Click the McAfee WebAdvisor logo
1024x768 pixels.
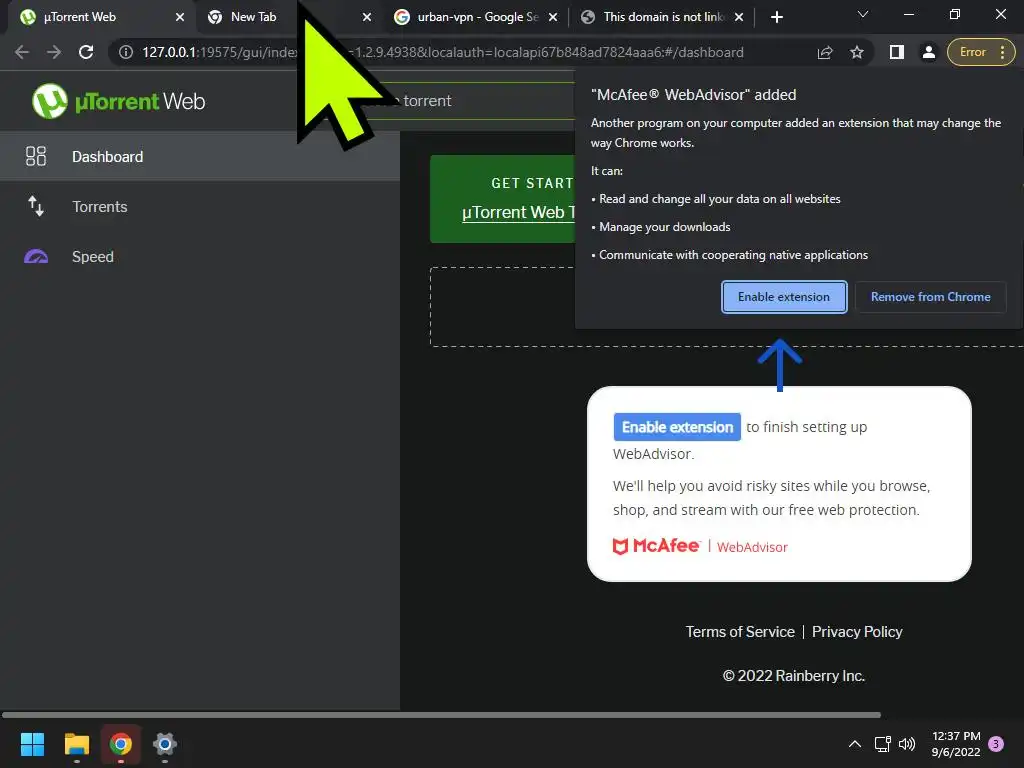(700, 547)
